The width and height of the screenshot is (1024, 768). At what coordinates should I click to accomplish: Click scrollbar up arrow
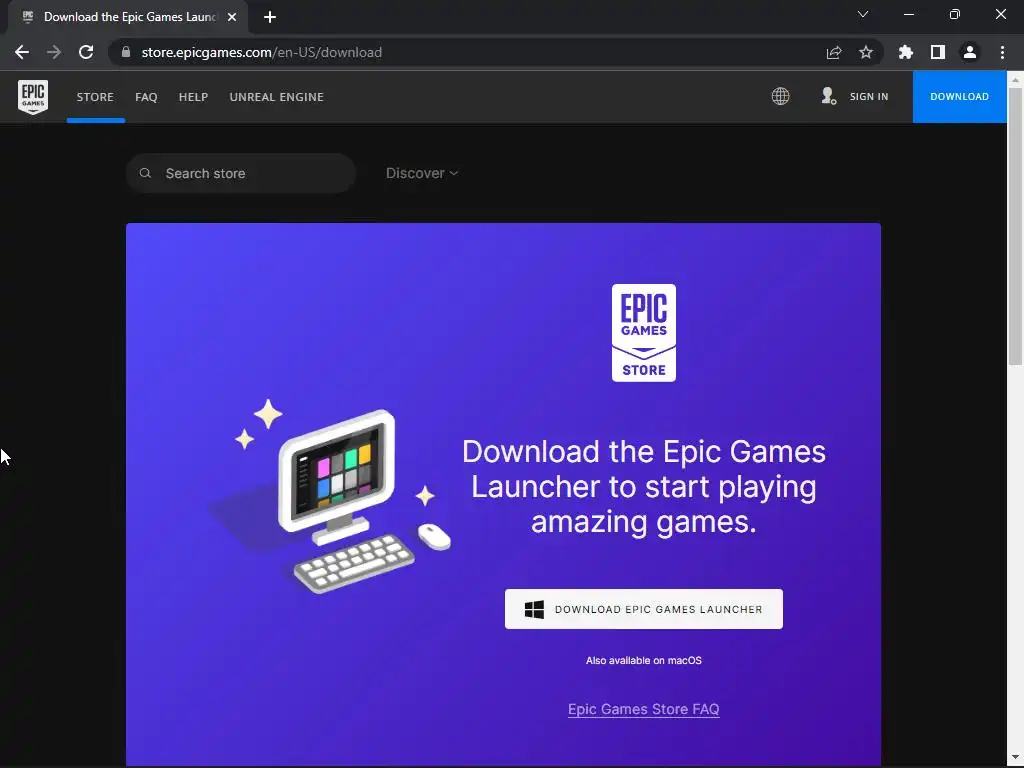[1016, 80]
